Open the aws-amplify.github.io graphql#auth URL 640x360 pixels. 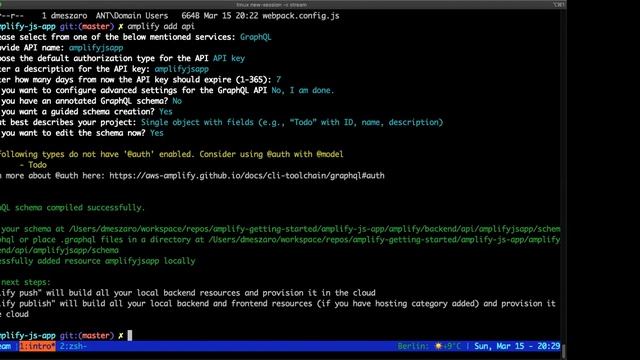coord(247,176)
